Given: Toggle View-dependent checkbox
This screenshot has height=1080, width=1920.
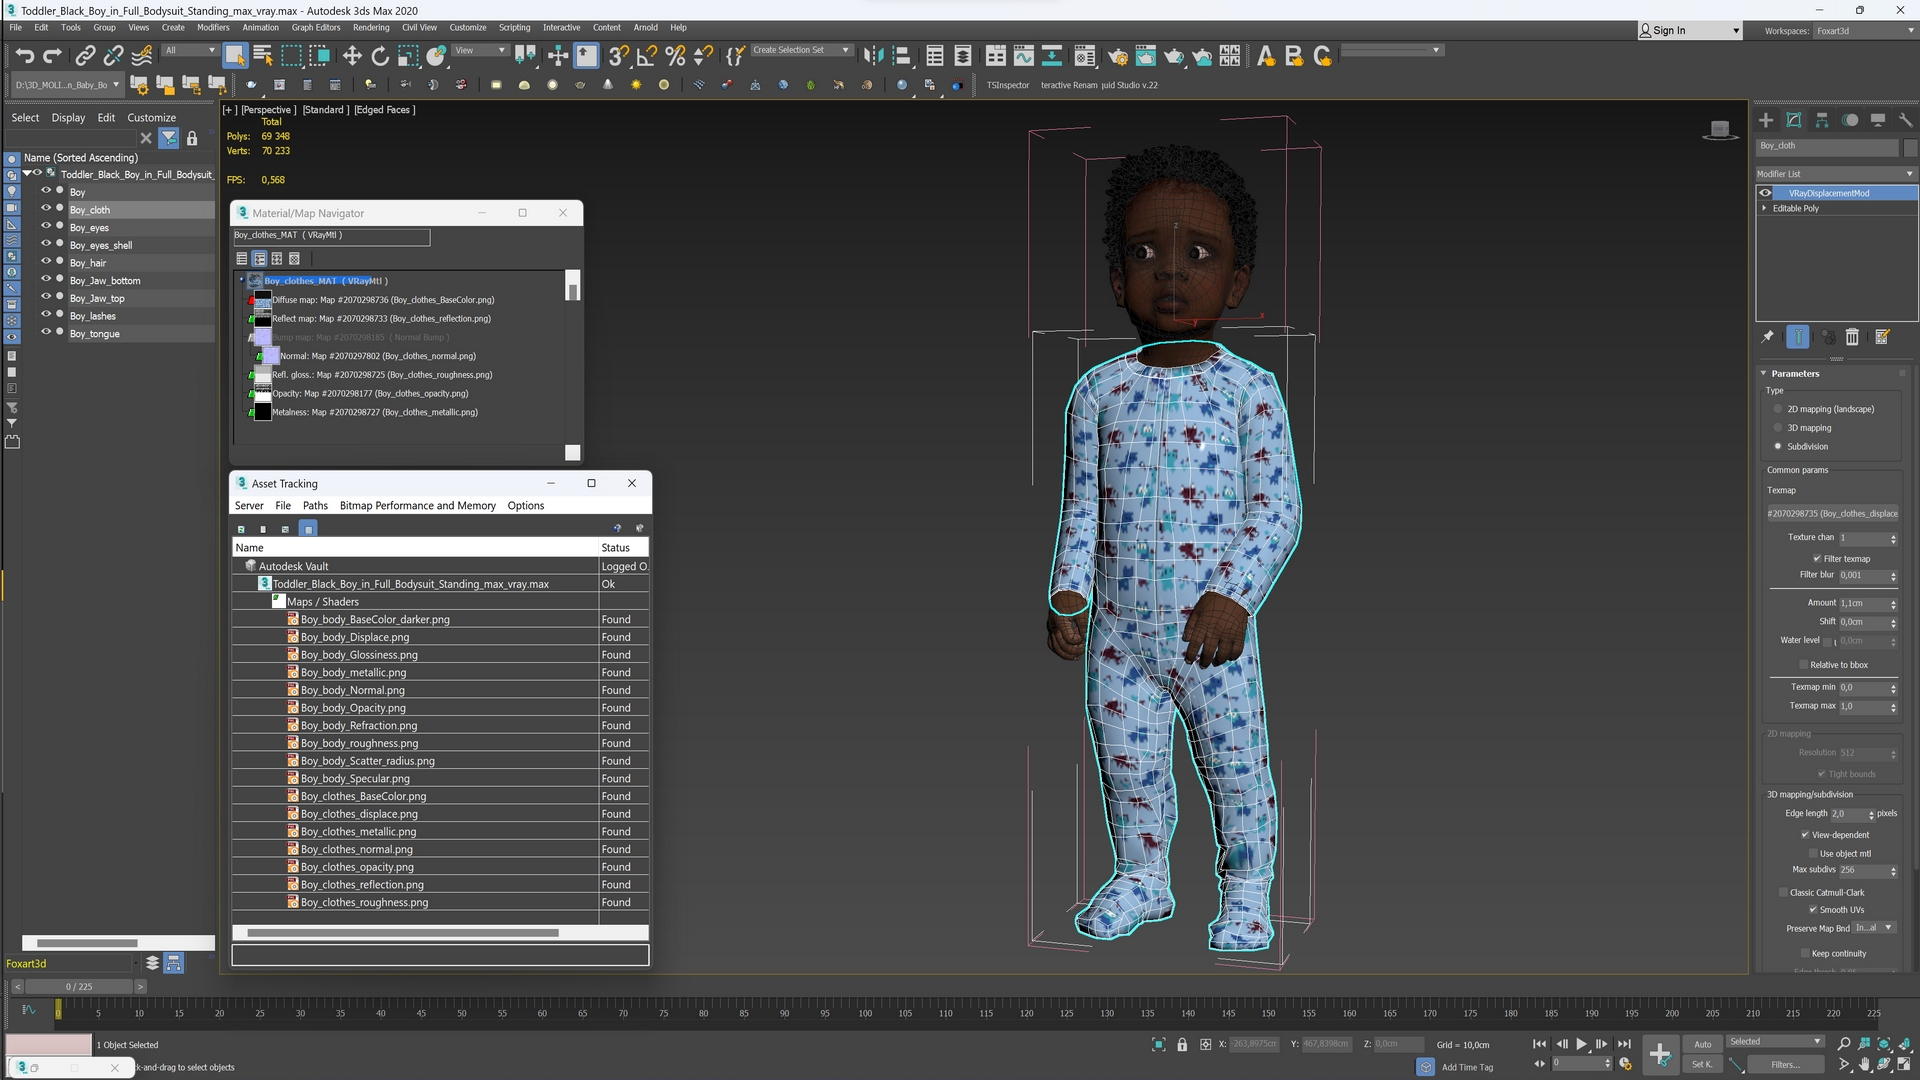Looking at the screenshot, I should coord(1805,835).
